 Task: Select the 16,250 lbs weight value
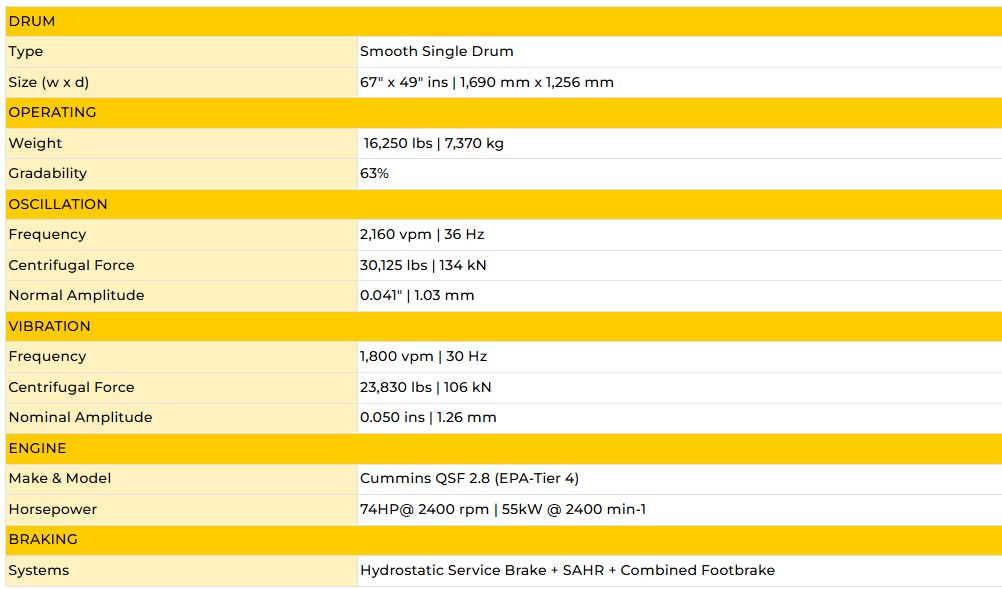pyautogui.click(x=399, y=143)
